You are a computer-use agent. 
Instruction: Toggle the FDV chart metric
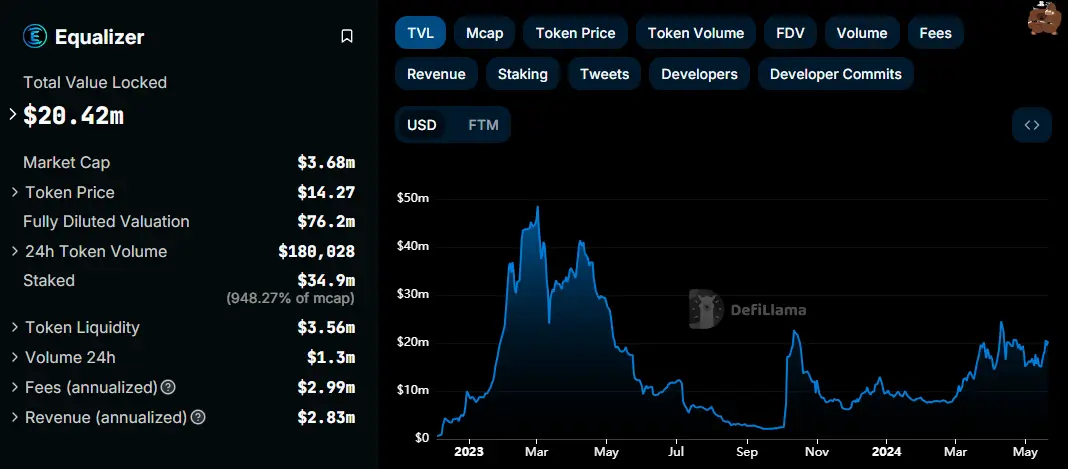click(790, 33)
